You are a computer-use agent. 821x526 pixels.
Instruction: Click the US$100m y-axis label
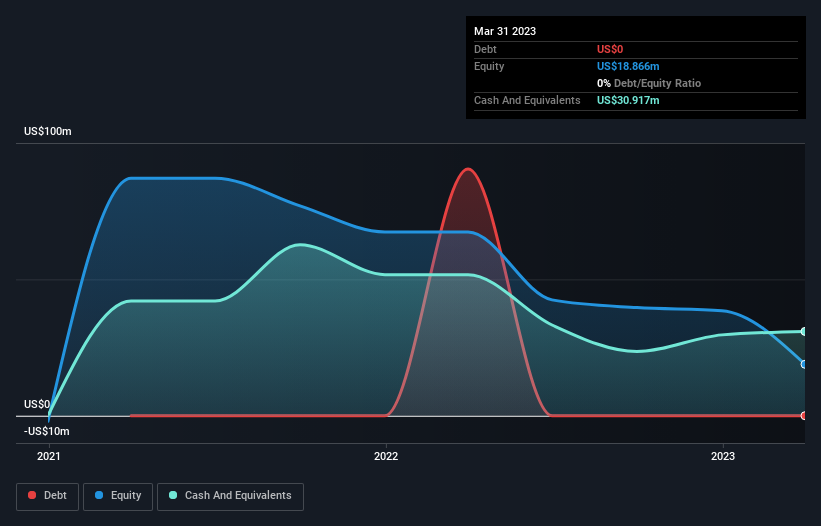48,131
